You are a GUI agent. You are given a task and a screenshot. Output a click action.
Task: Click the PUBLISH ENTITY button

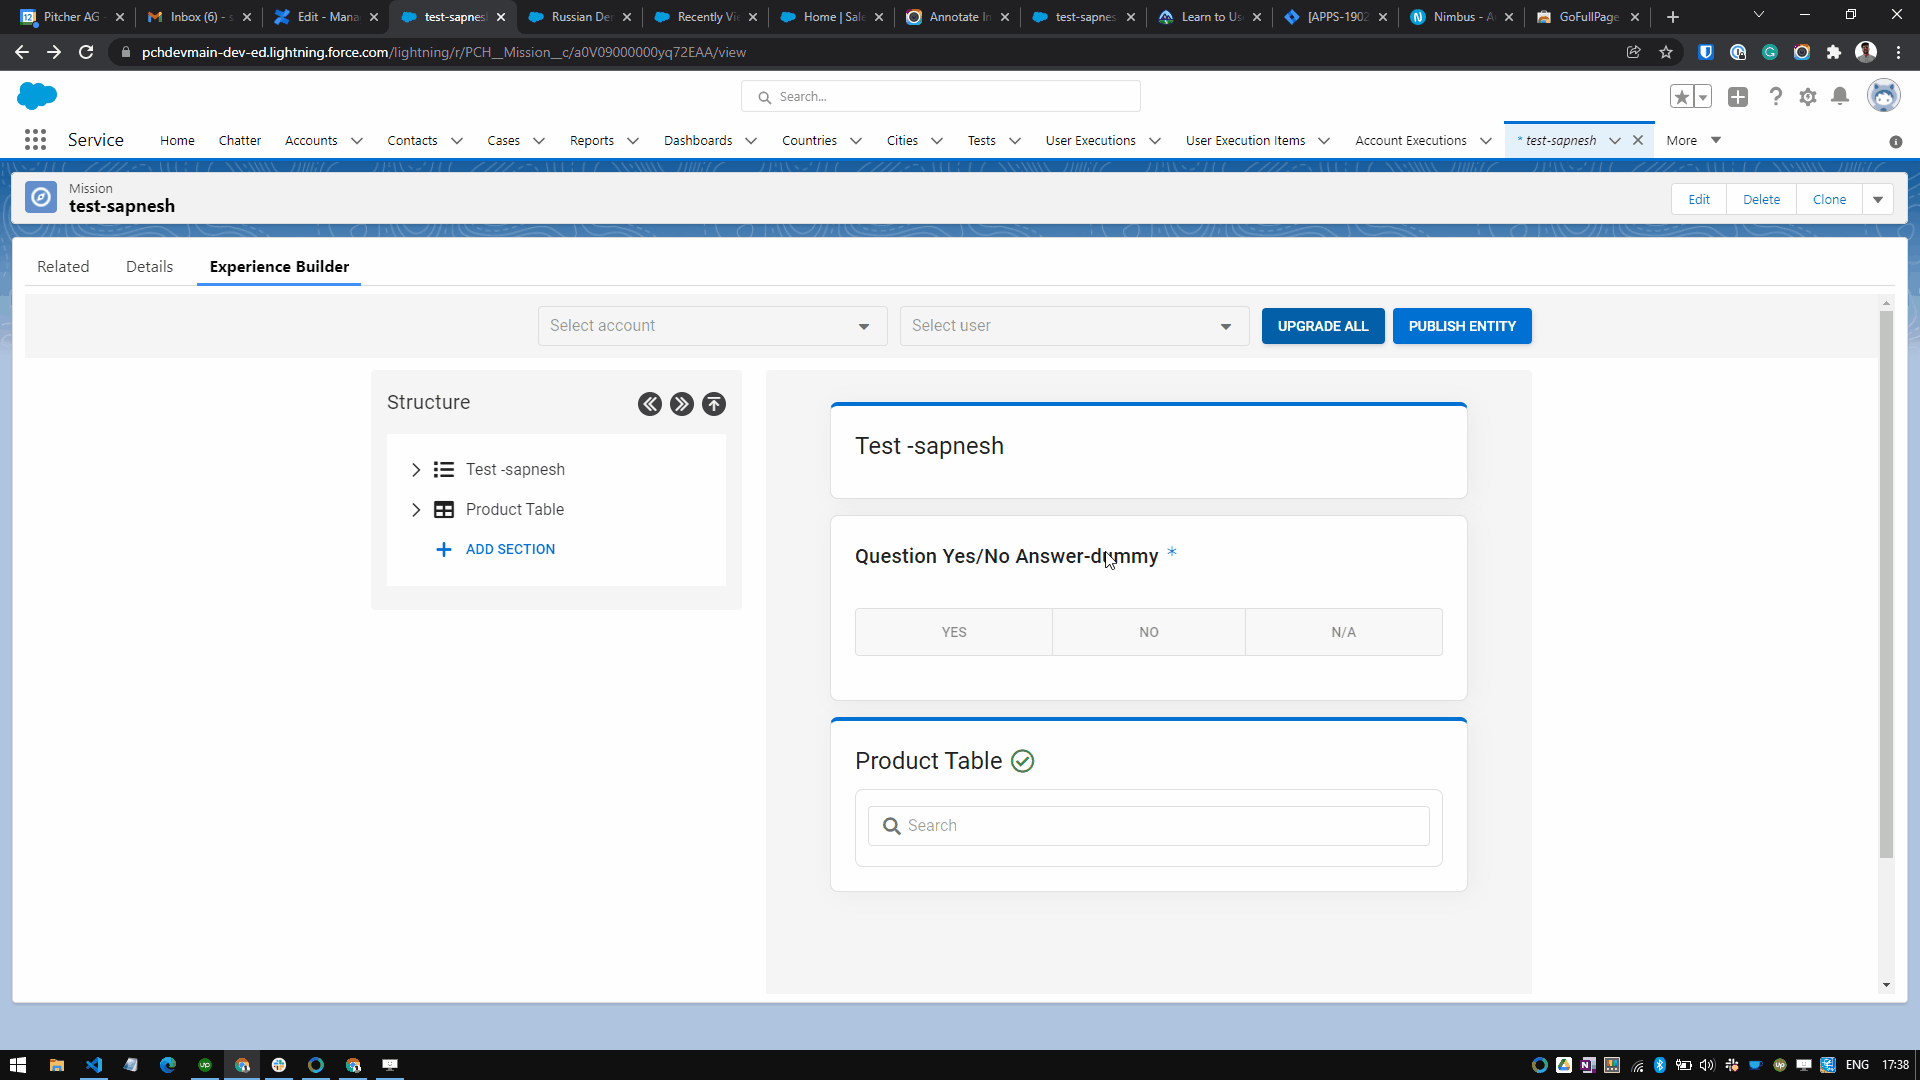(x=1461, y=326)
